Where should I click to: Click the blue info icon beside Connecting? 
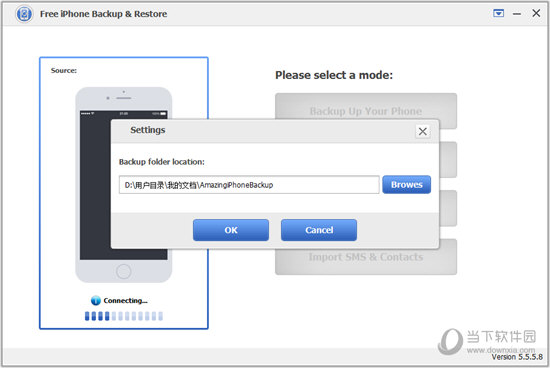click(96, 301)
